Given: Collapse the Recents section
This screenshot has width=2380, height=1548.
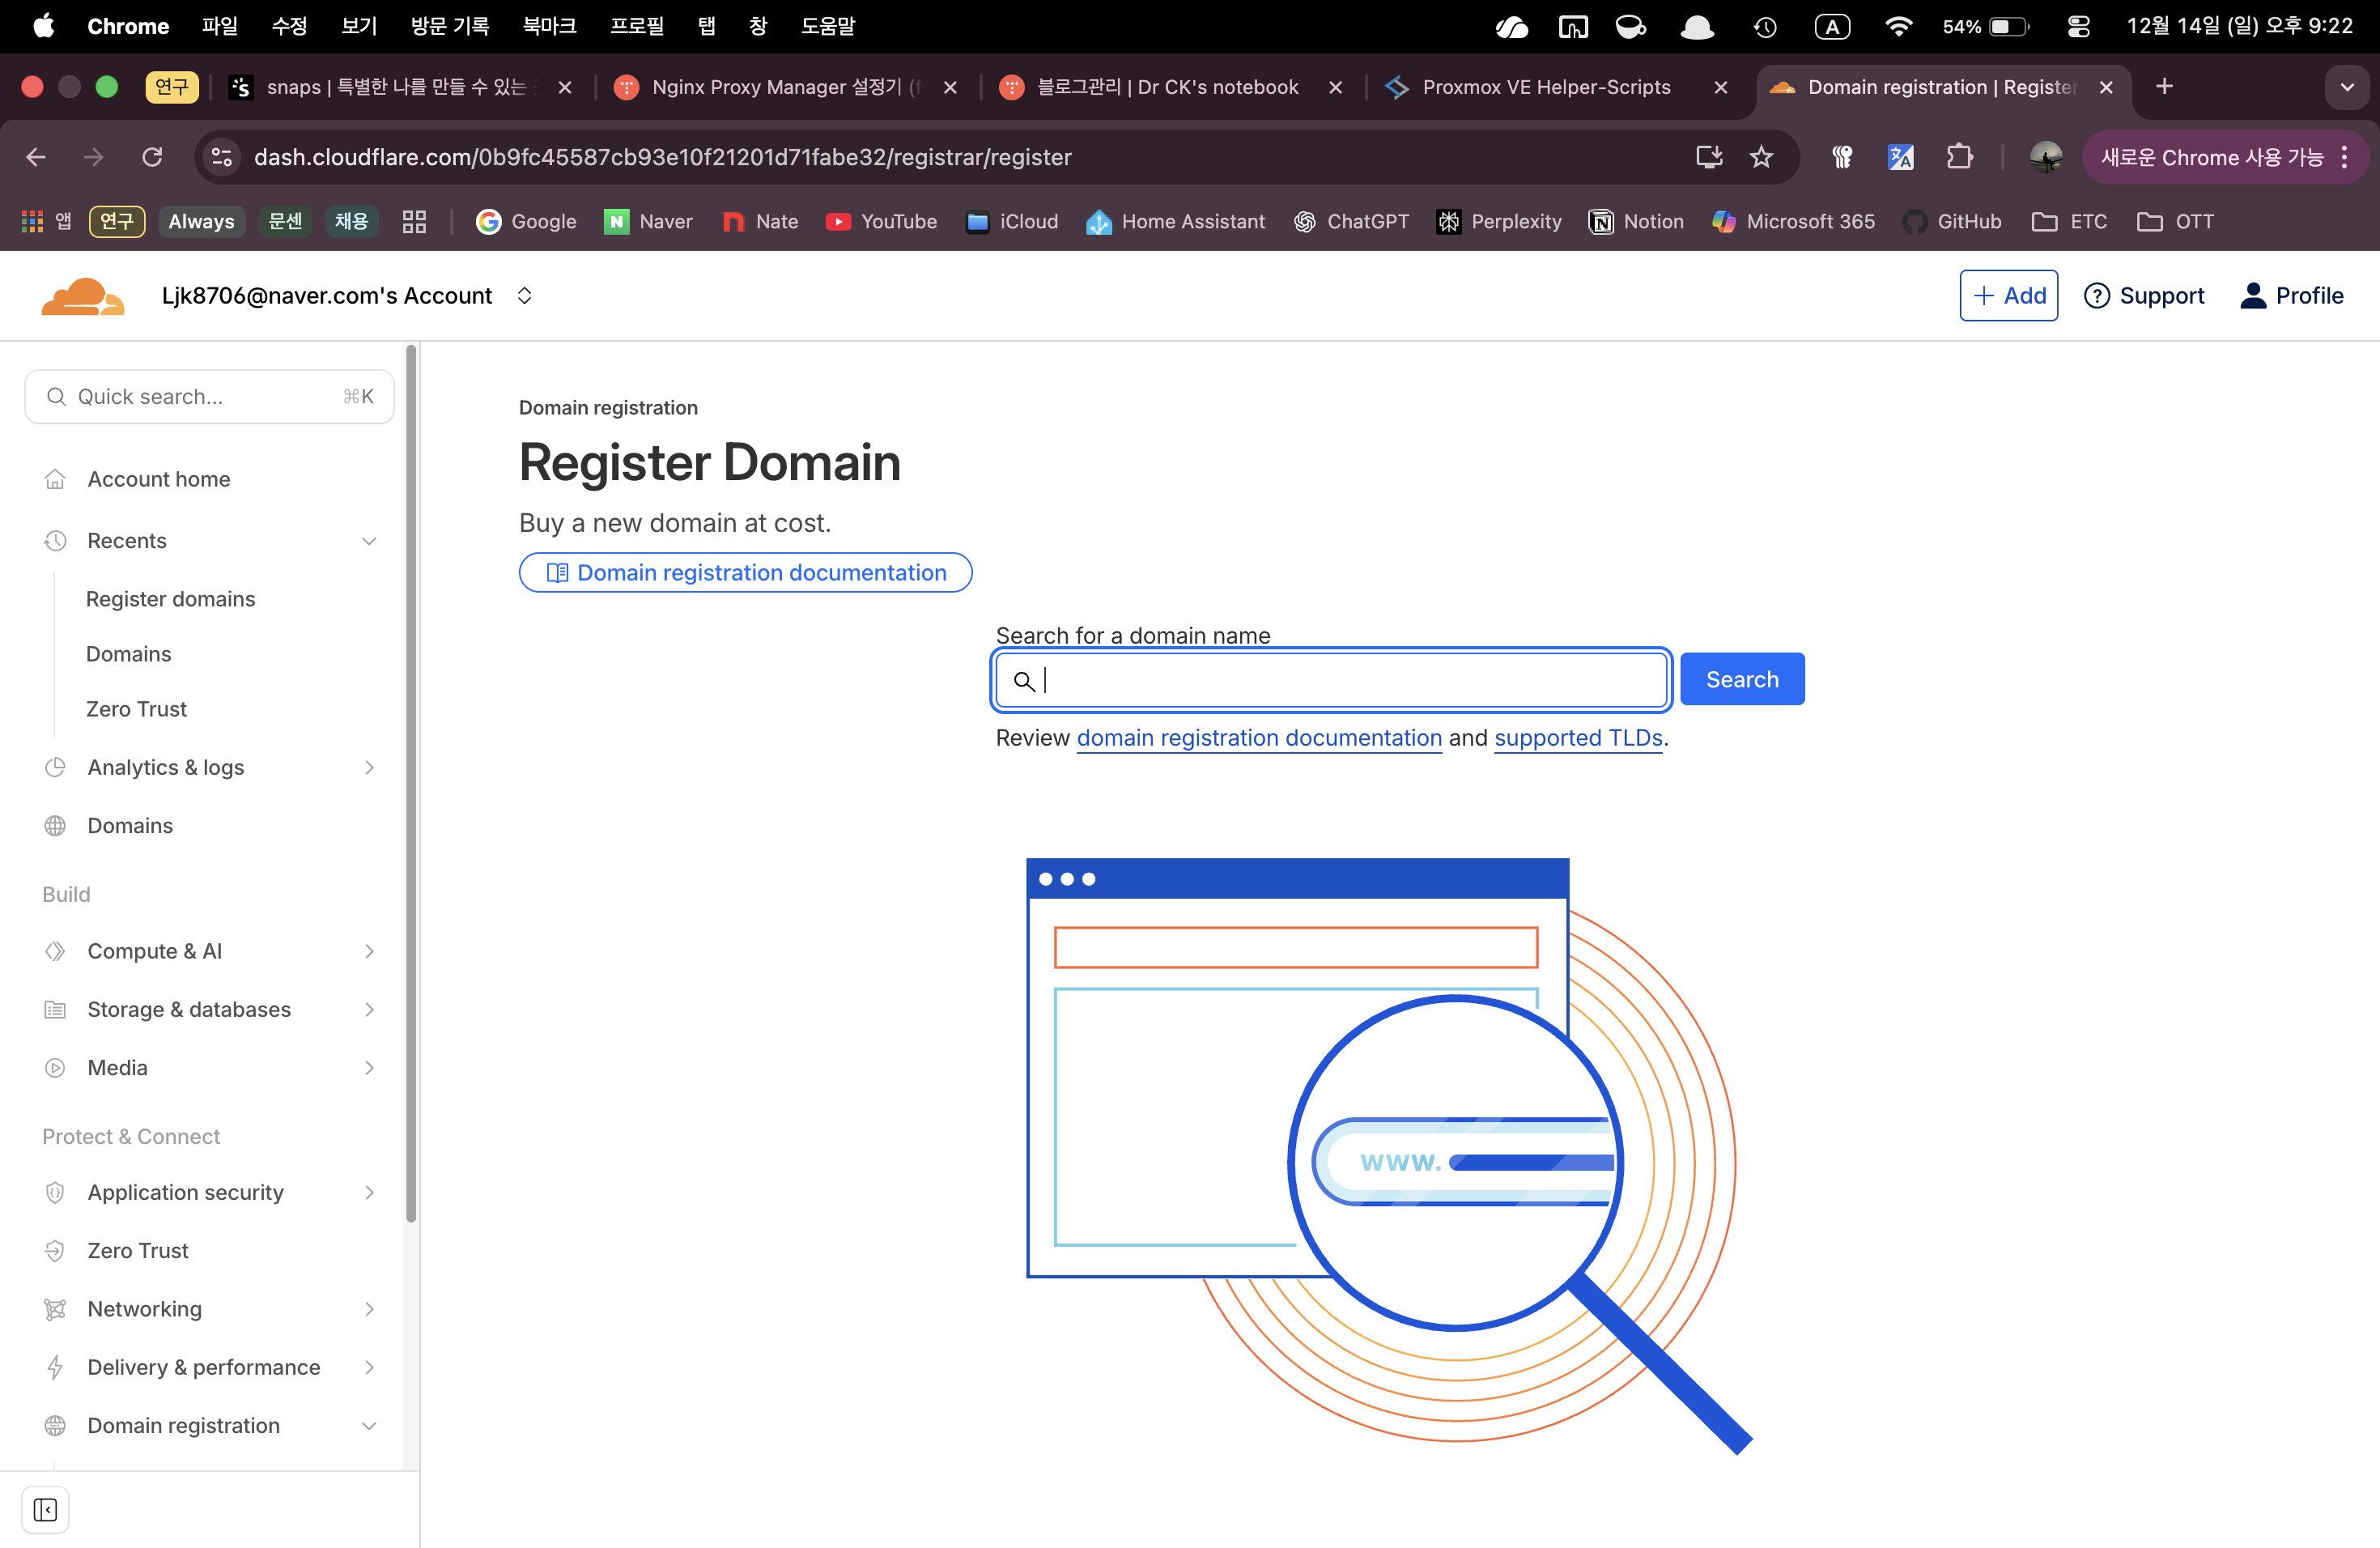Looking at the screenshot, I should (x=368, y=541).
